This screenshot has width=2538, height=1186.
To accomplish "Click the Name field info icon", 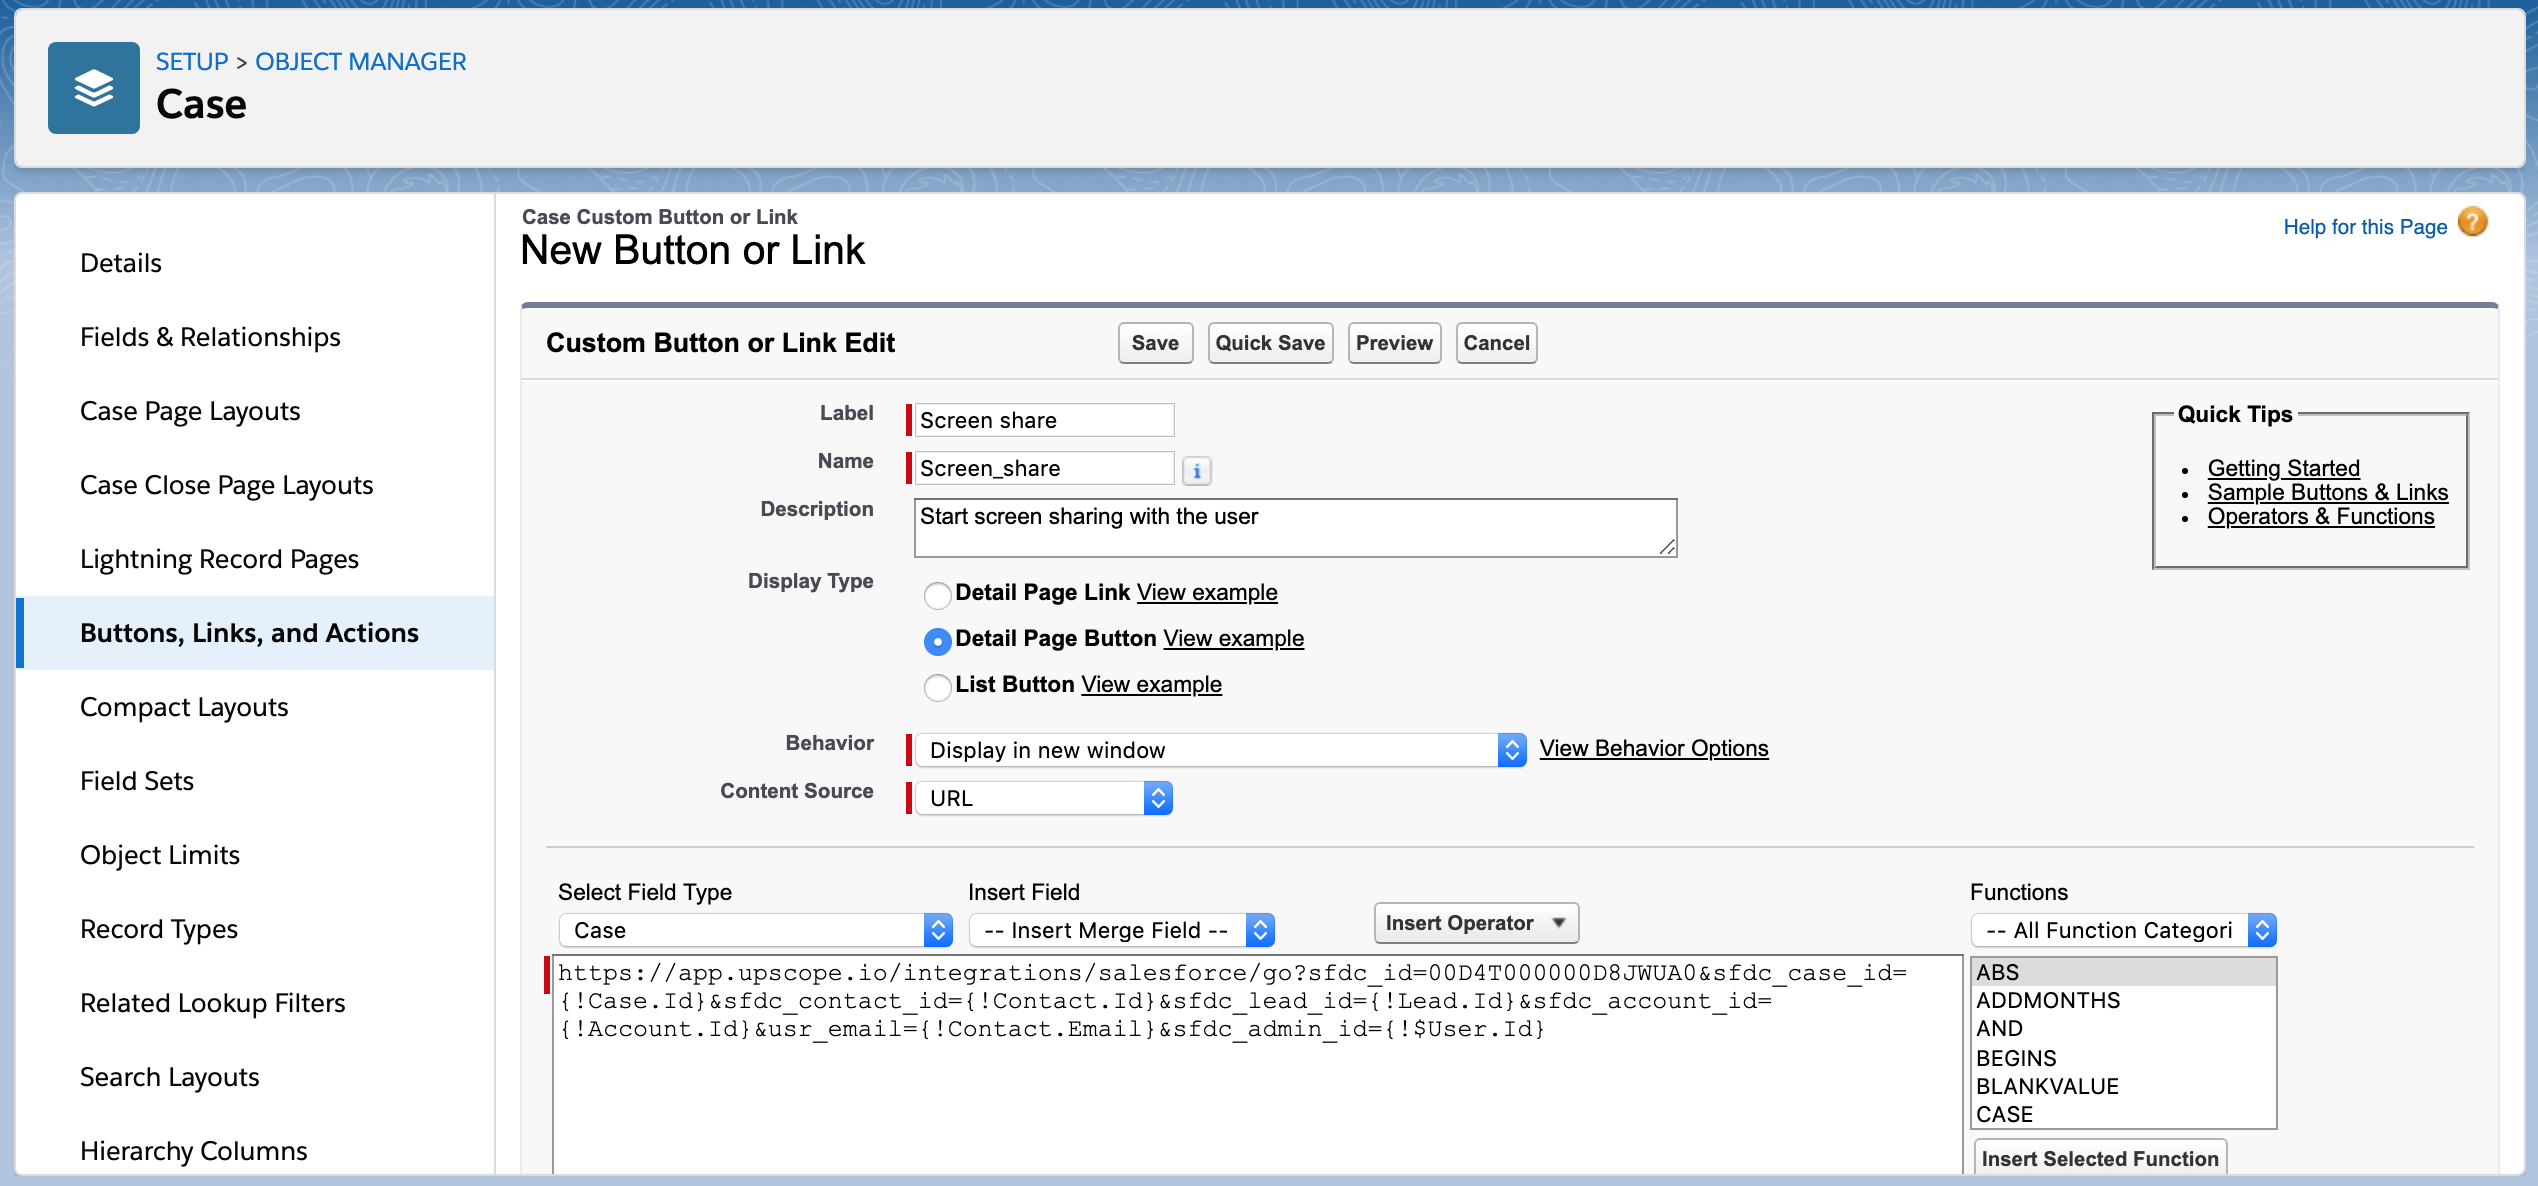I will point(1196,470).
